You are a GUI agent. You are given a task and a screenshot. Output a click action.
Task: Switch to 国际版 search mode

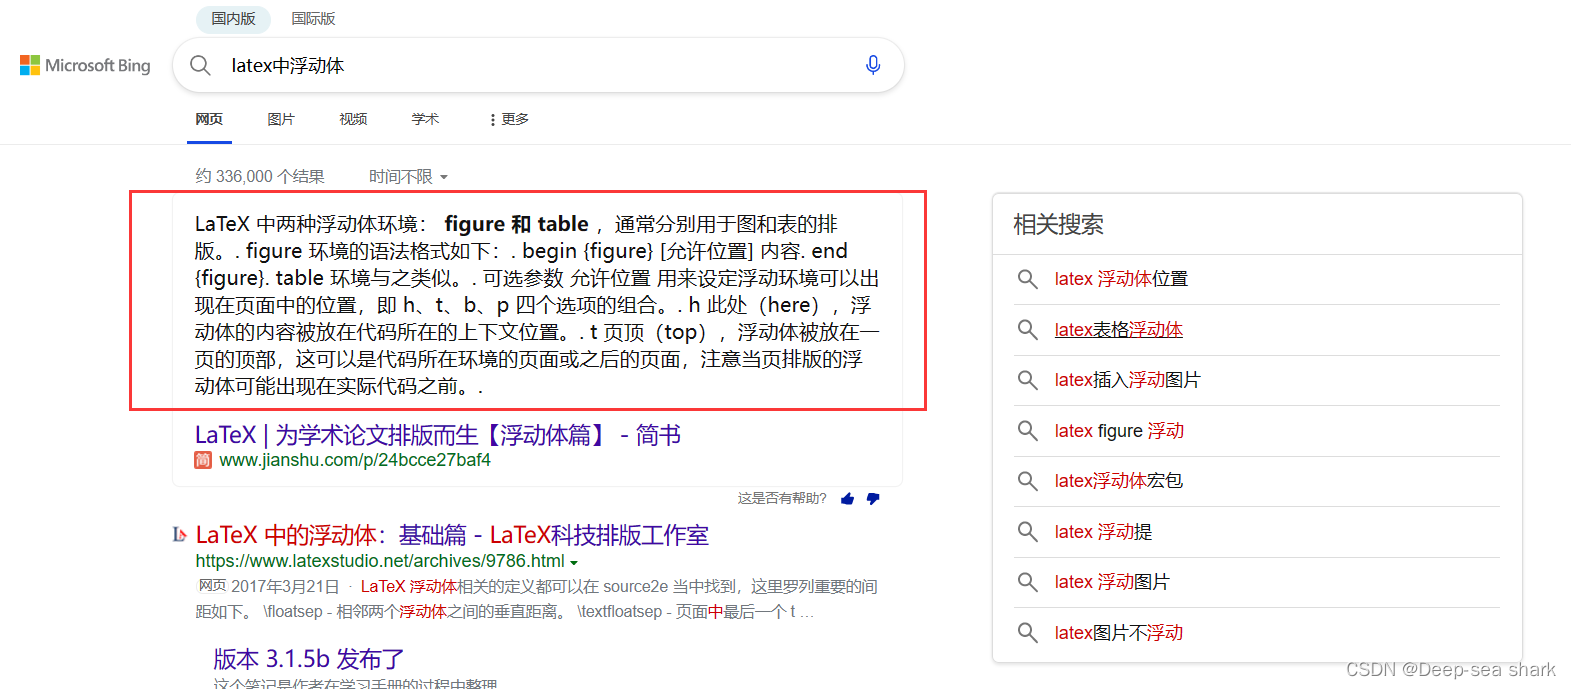pyautogui.click(x=313, y=18)
